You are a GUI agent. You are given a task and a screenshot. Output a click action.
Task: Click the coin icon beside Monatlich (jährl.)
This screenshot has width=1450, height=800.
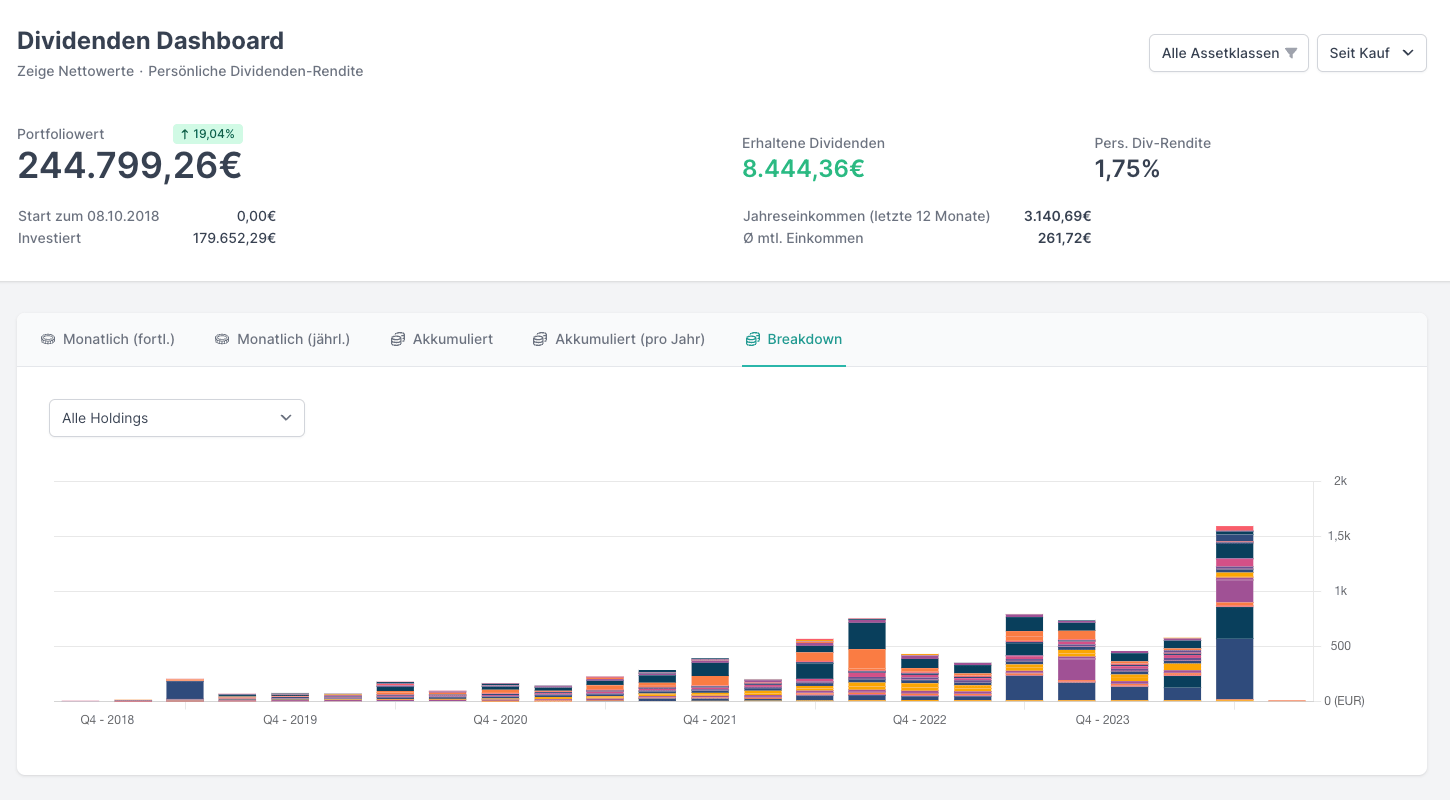(x=222, y=339)
